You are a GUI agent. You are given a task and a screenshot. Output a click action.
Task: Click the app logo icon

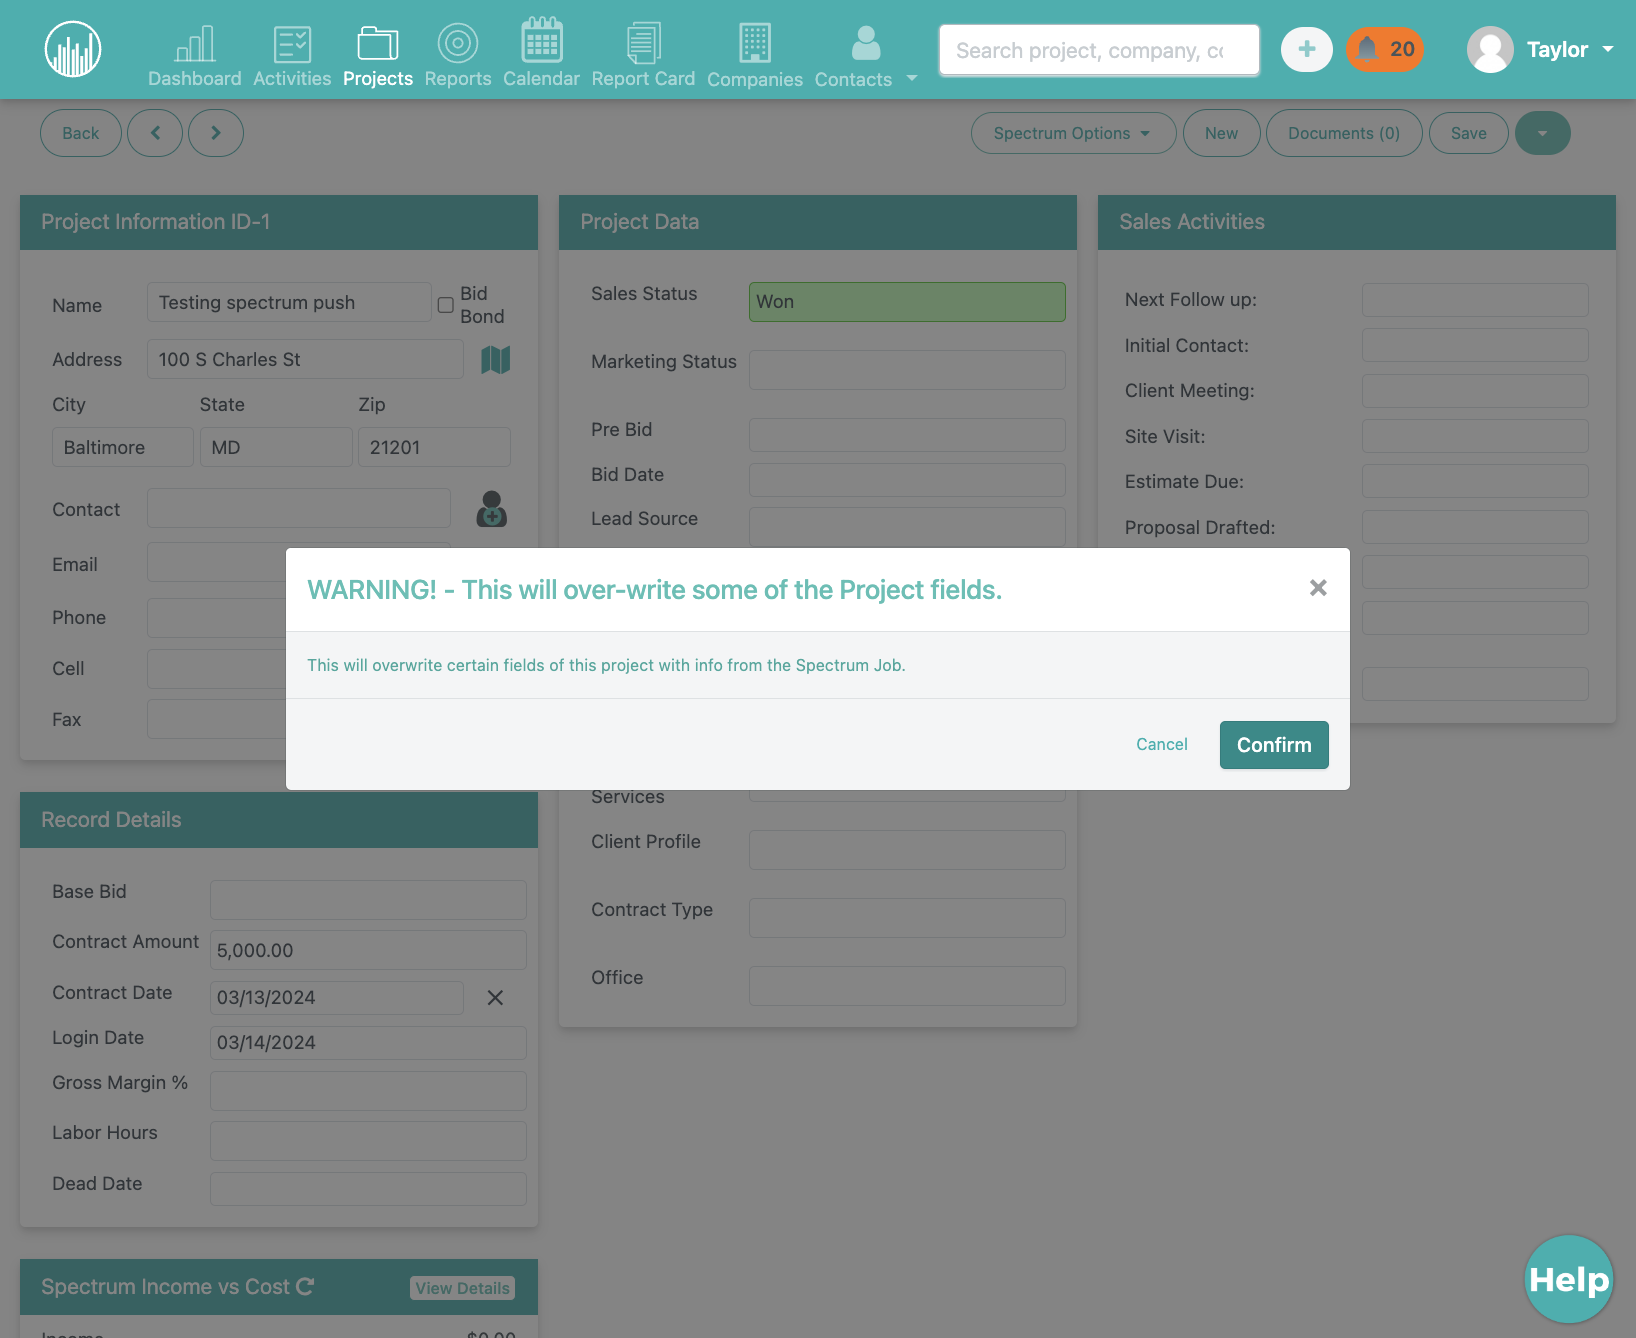pyautogui.click(x=73, y=49)
